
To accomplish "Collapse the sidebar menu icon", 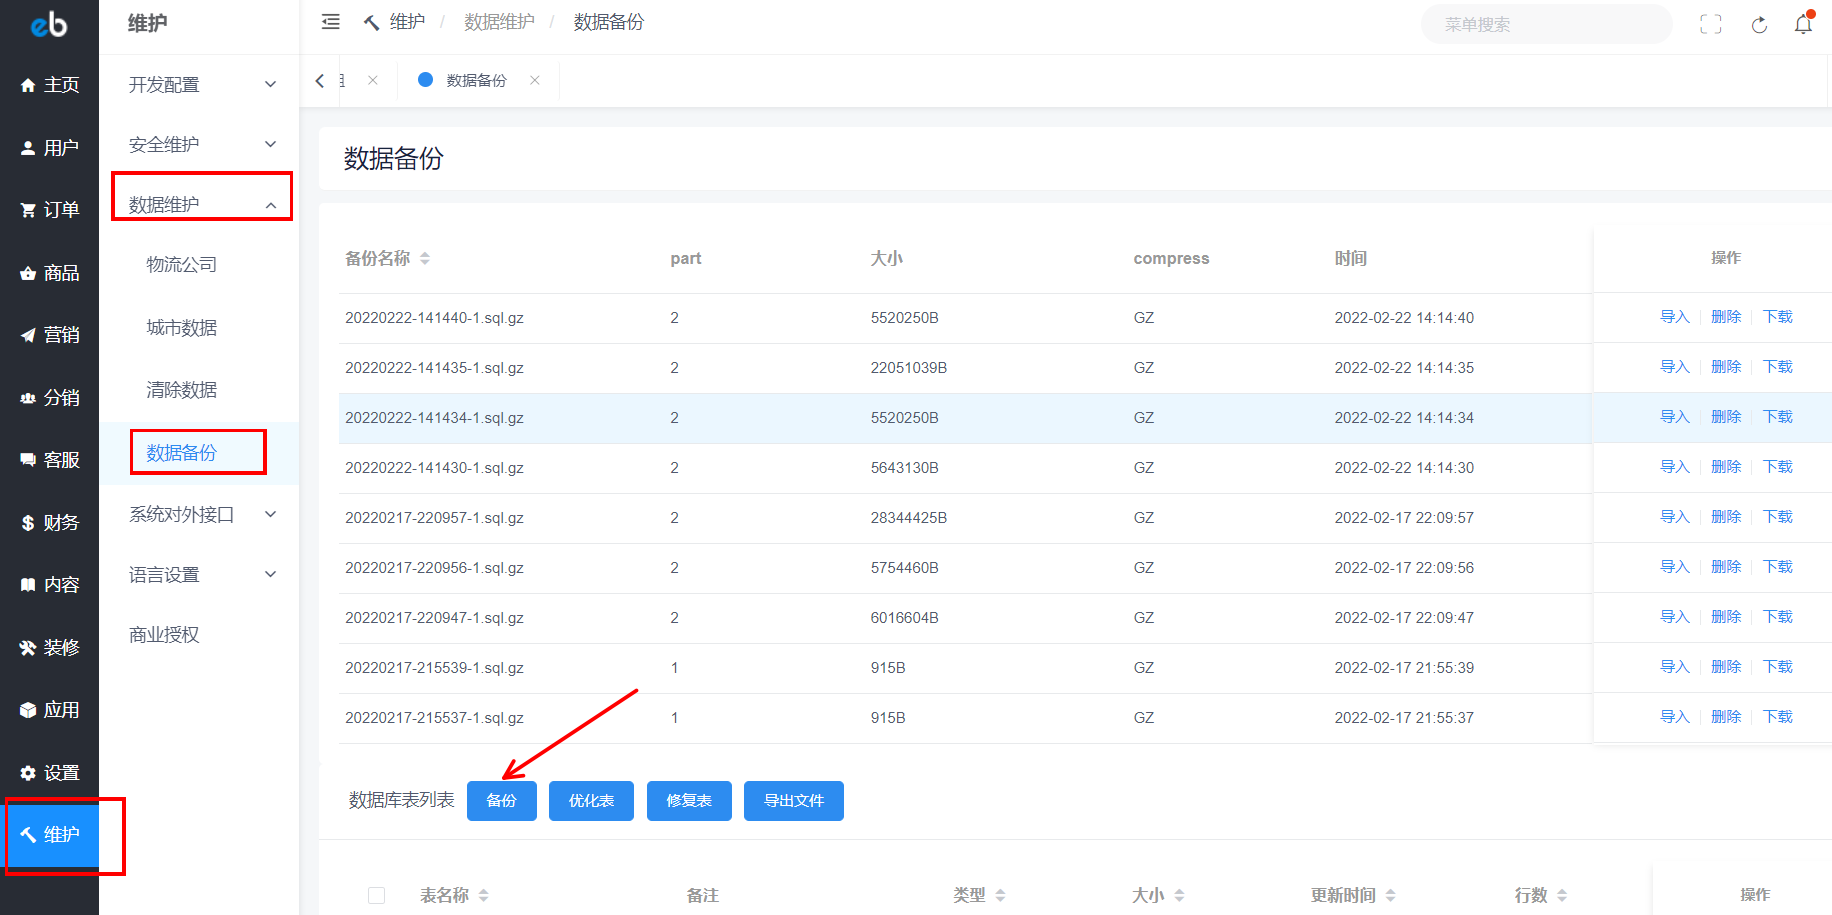I will (330, 22).
